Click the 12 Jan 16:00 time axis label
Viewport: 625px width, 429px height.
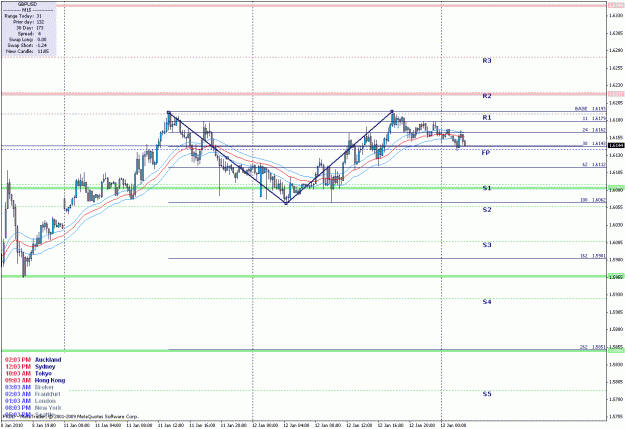pyautogui.click(x=391, y=425)
